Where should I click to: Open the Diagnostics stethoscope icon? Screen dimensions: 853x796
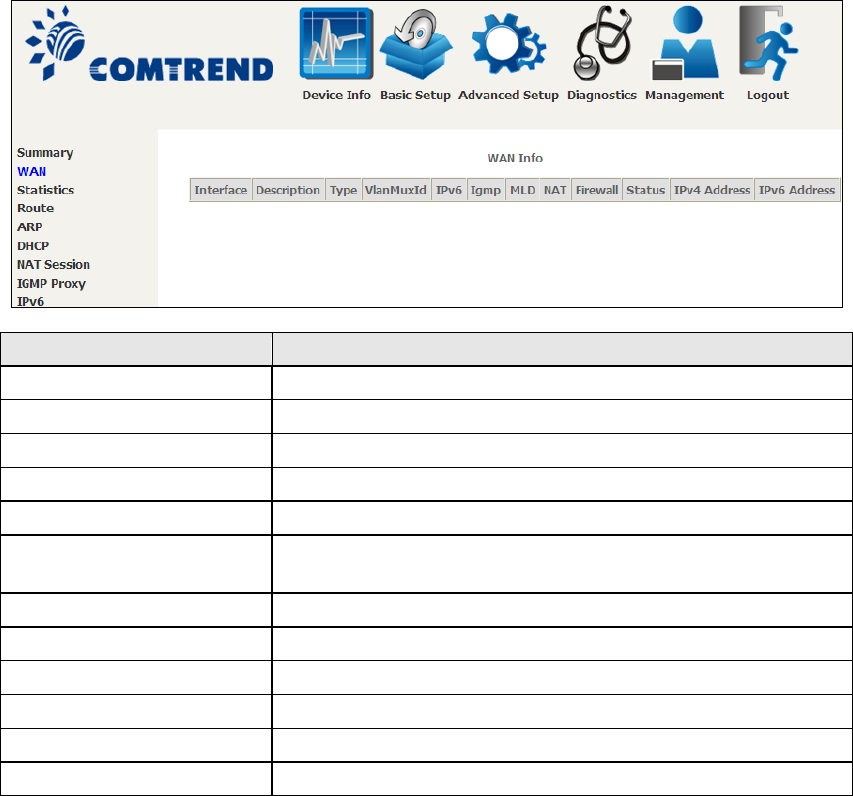pos(602,44)
